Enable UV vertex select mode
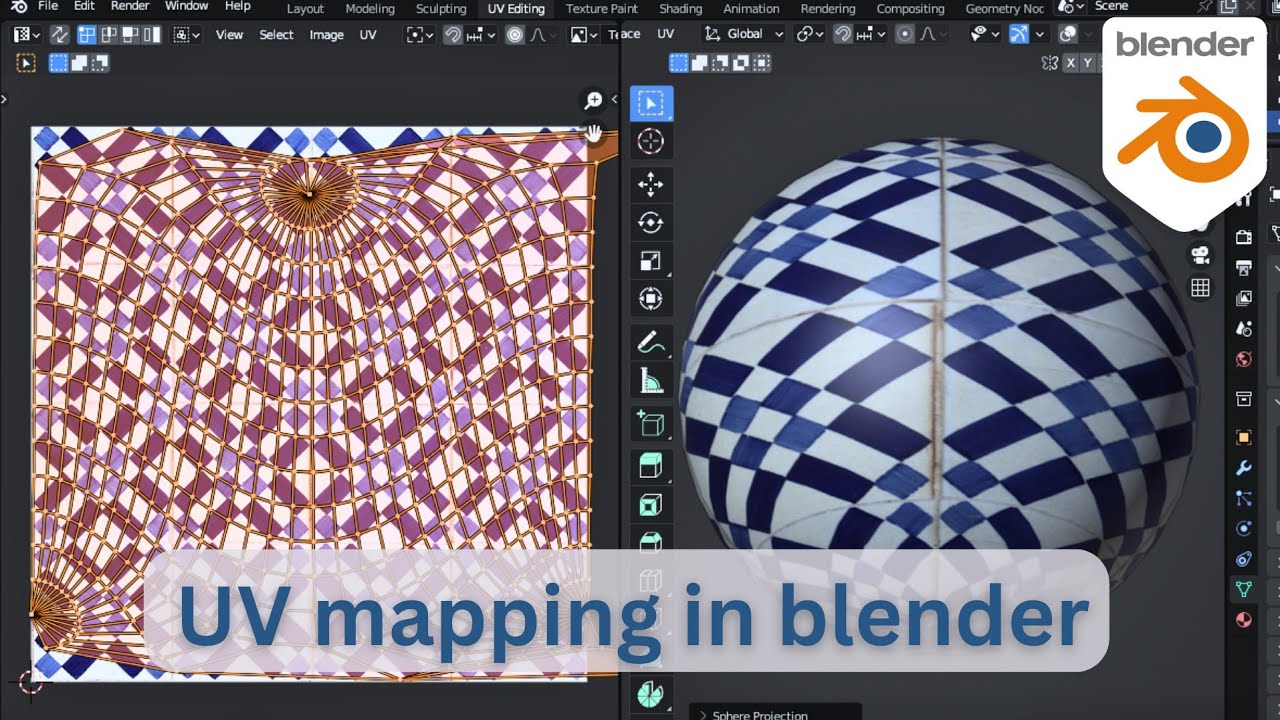This screenshot has height=720, width=1280. click(x=87, y=35)
